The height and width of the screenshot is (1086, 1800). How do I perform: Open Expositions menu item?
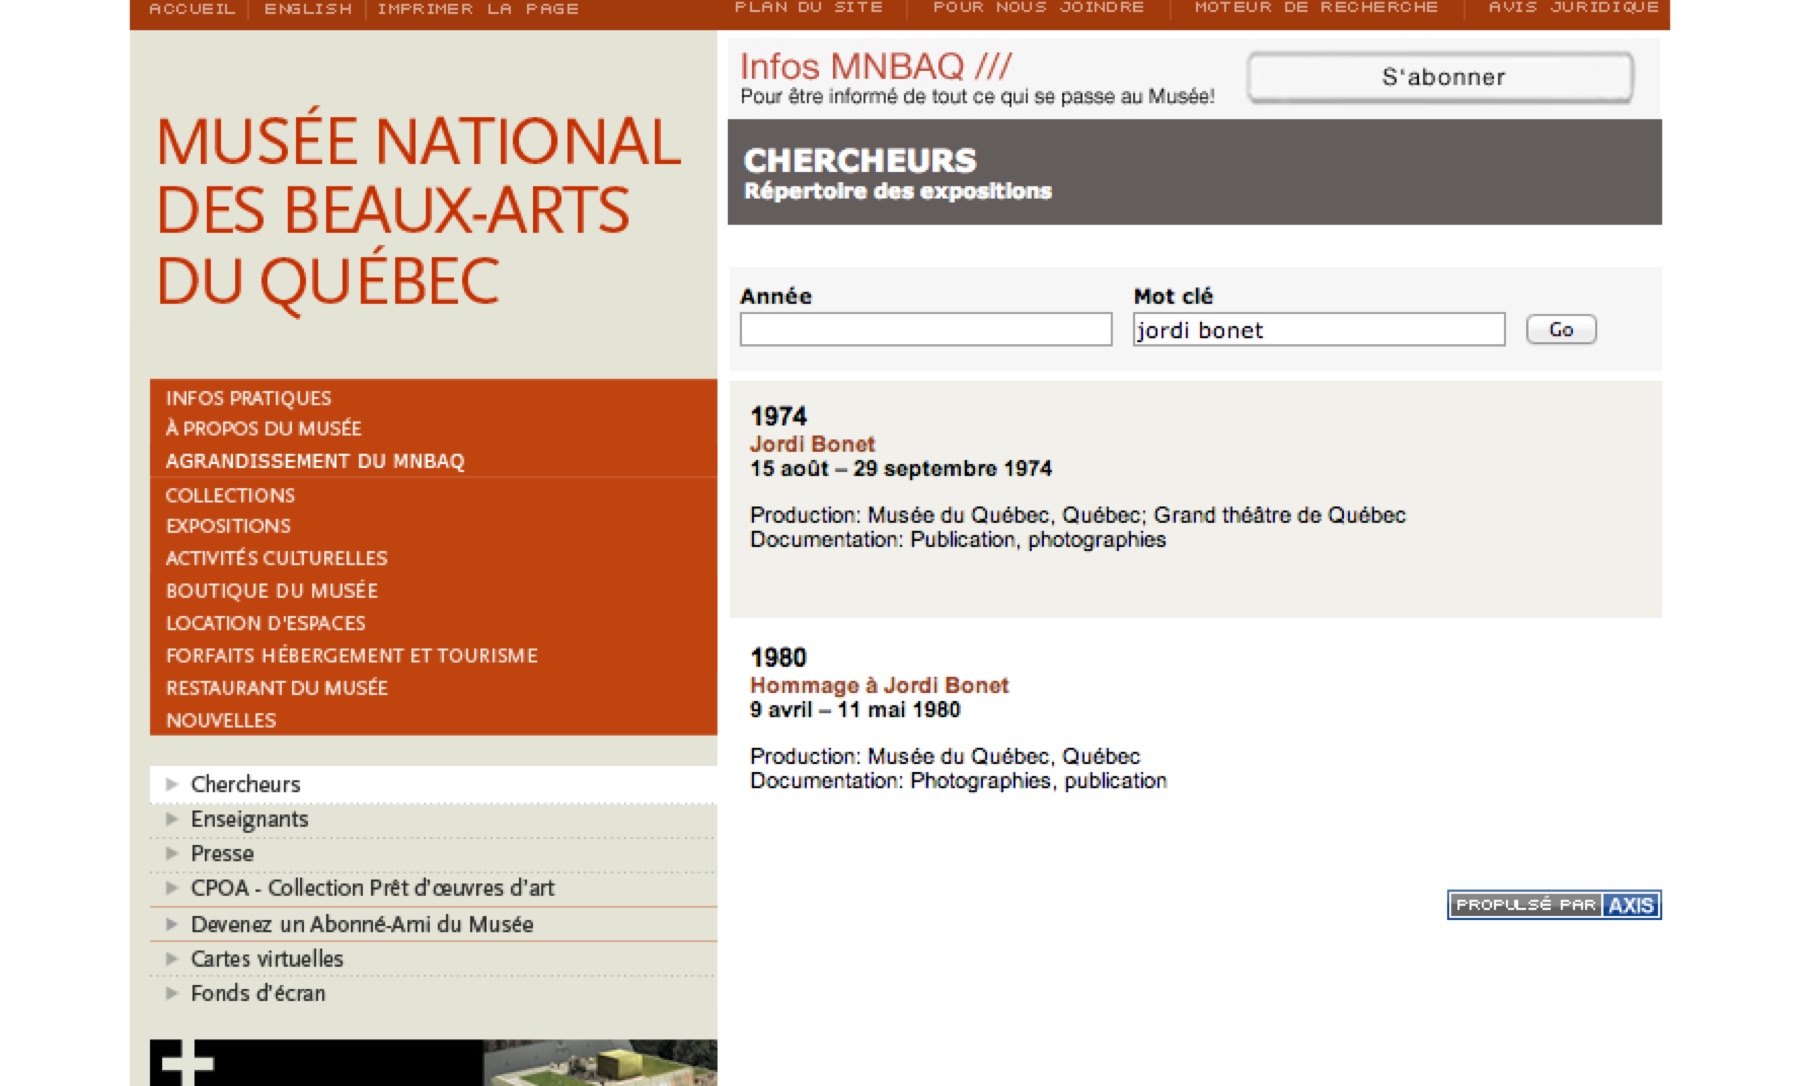click(228, 526)
